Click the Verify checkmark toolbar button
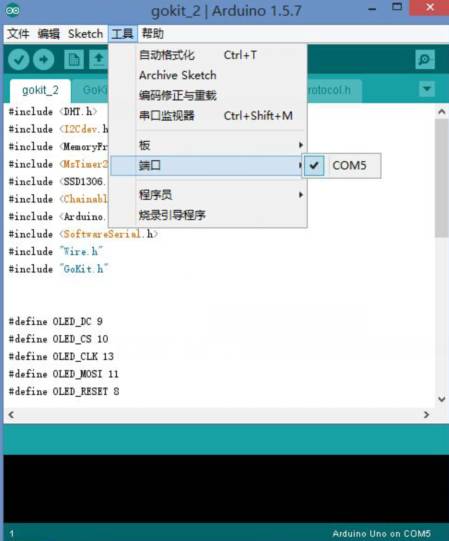This screenshot has height=541, width=449. (x=18, y=59)
